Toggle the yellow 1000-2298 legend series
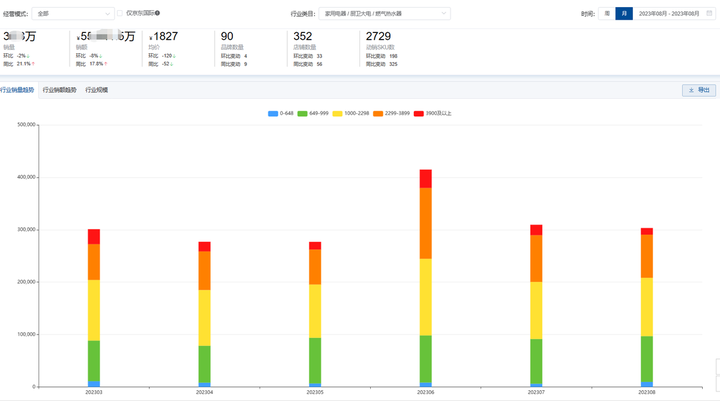720x401 pixels. 351,113
